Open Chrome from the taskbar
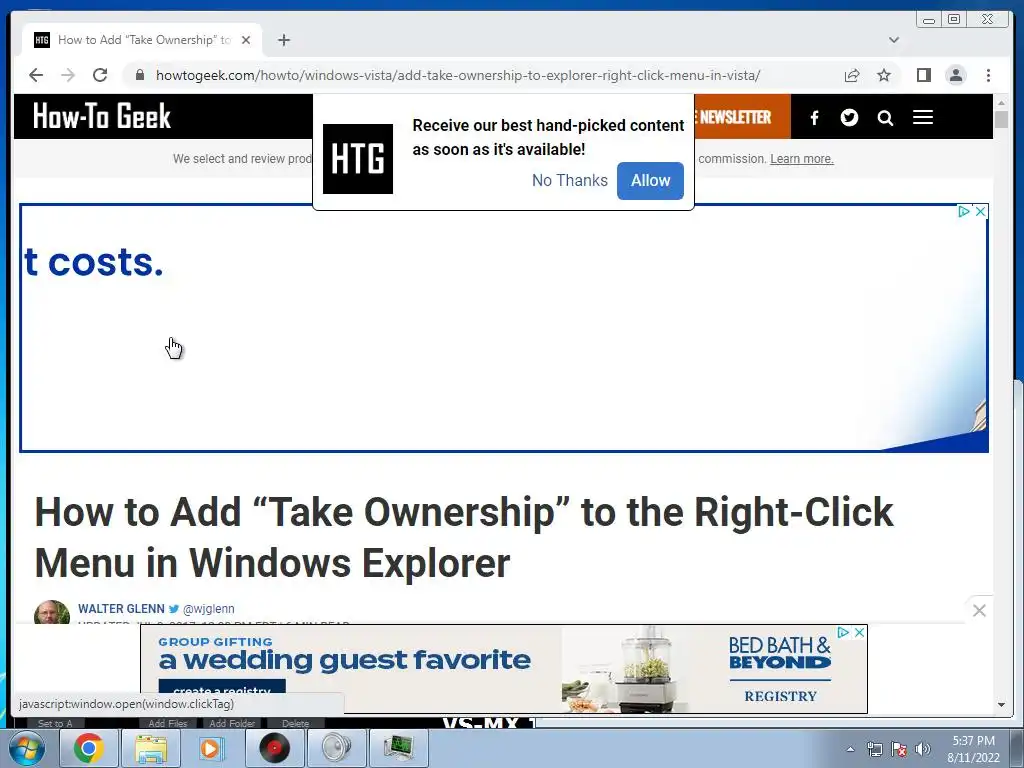 (x=88, y=748)
